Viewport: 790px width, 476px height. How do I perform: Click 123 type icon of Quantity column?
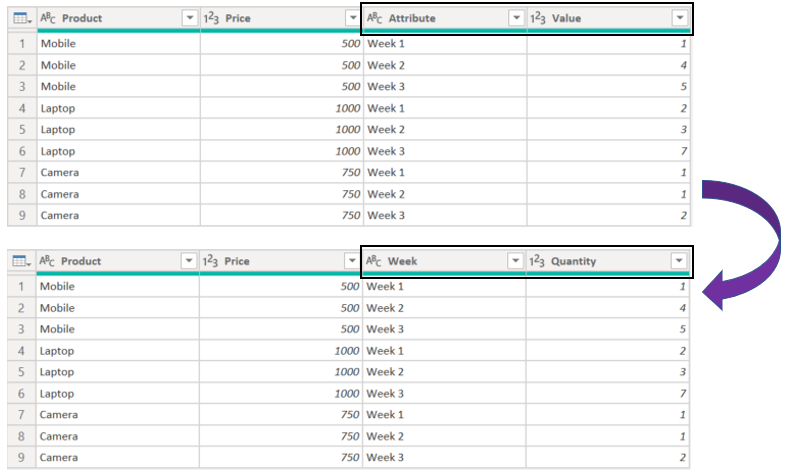[537, 261]
